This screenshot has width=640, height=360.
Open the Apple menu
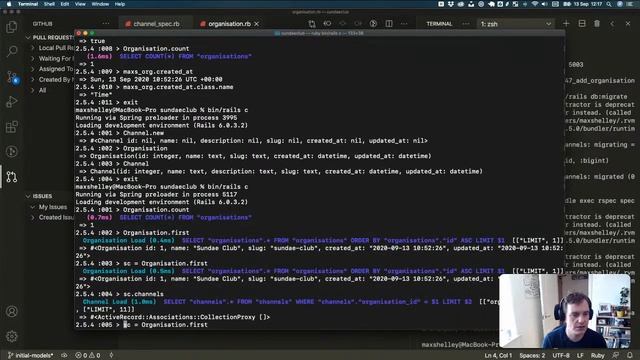[8, 4]
